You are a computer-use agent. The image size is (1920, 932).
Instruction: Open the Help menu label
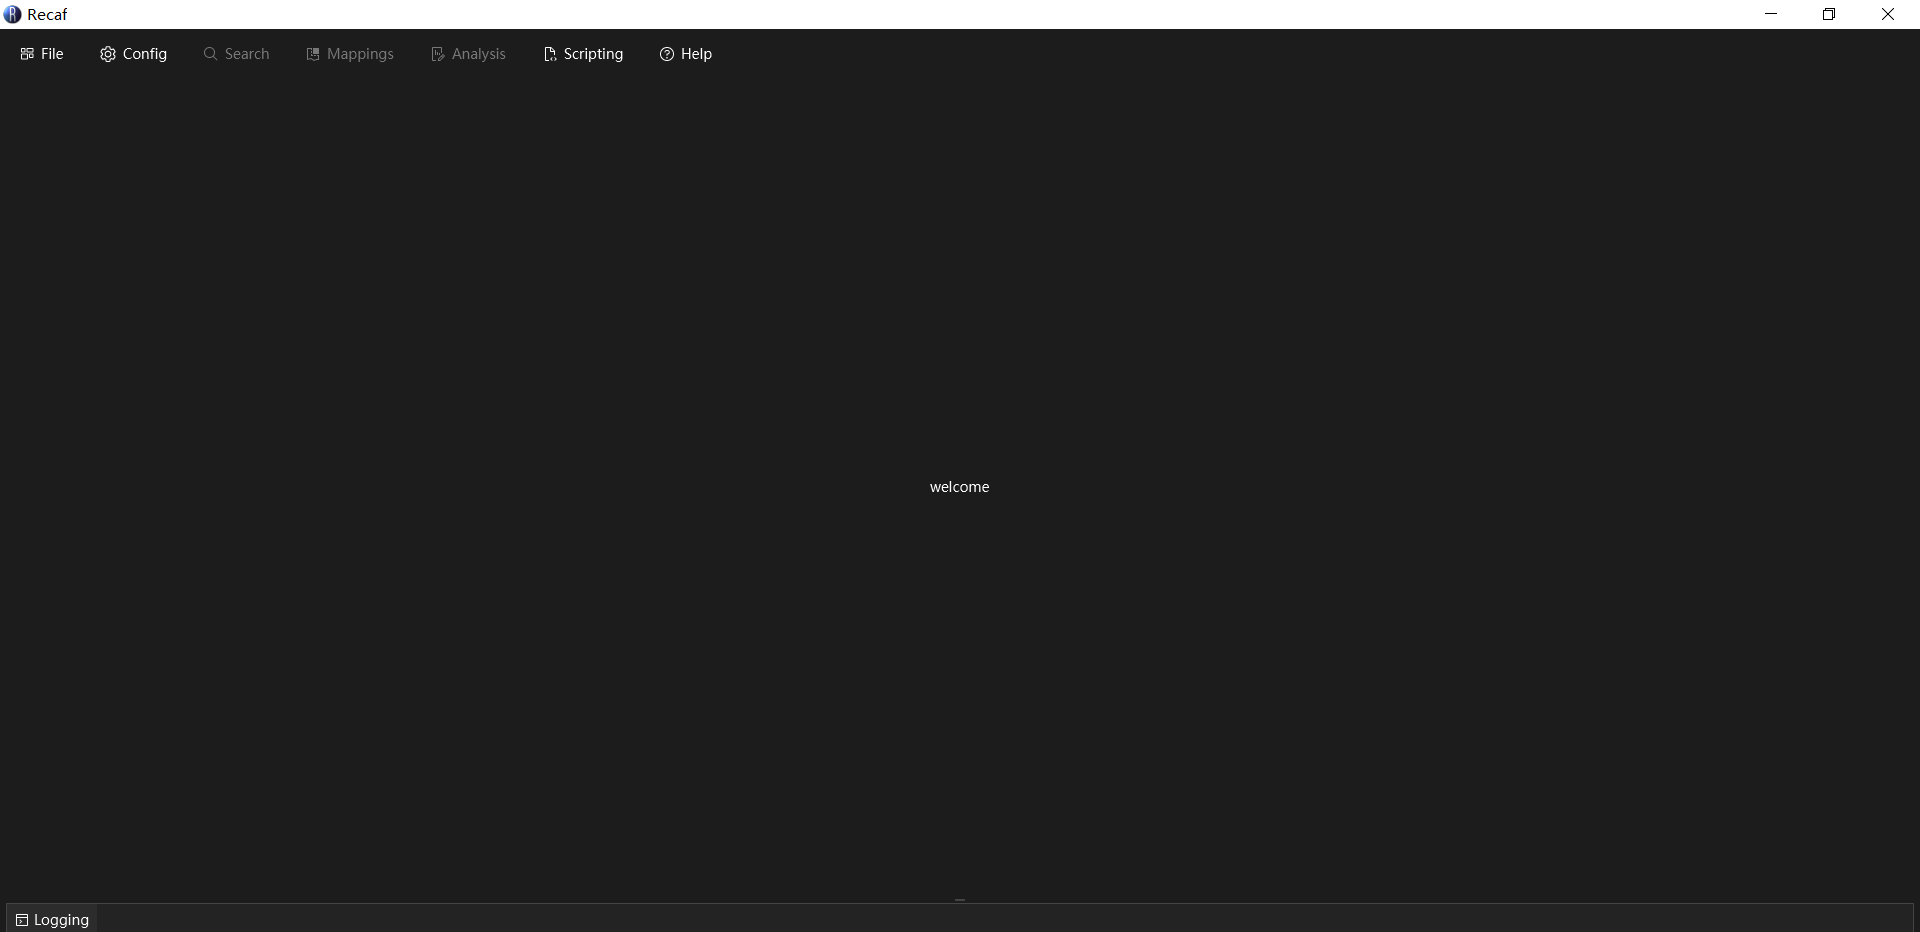[696, 54]
